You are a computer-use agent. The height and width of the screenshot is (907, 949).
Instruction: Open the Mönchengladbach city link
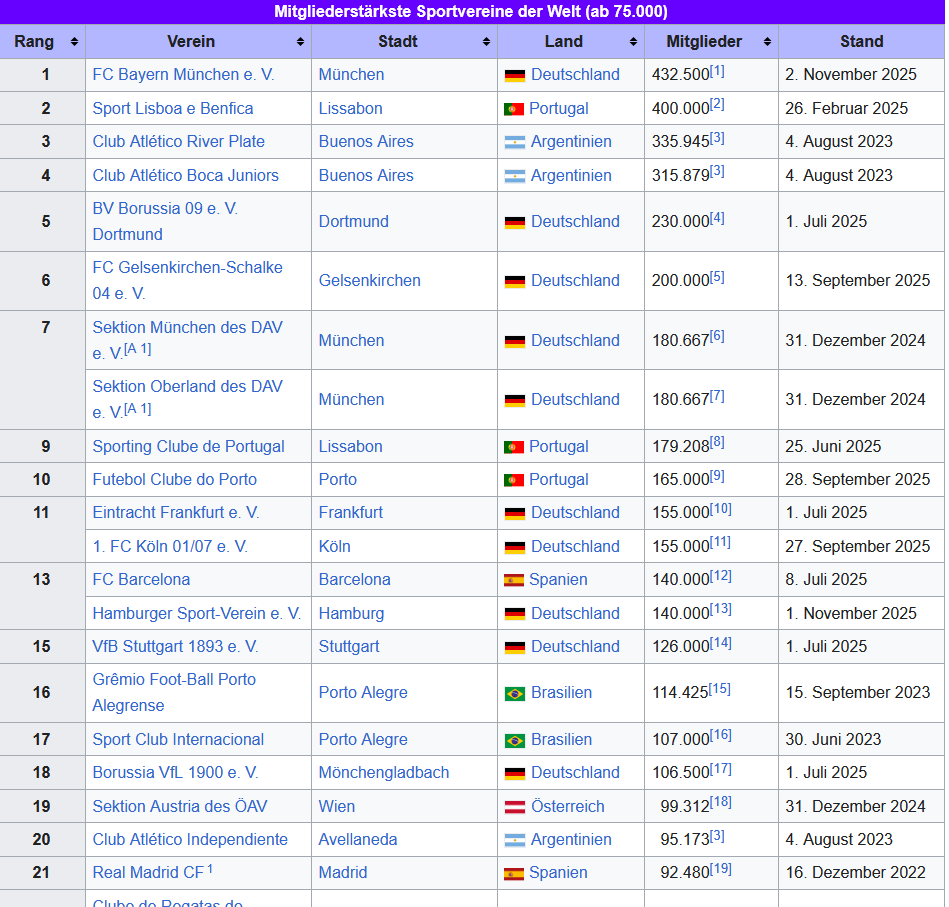(x=384, y=773)
